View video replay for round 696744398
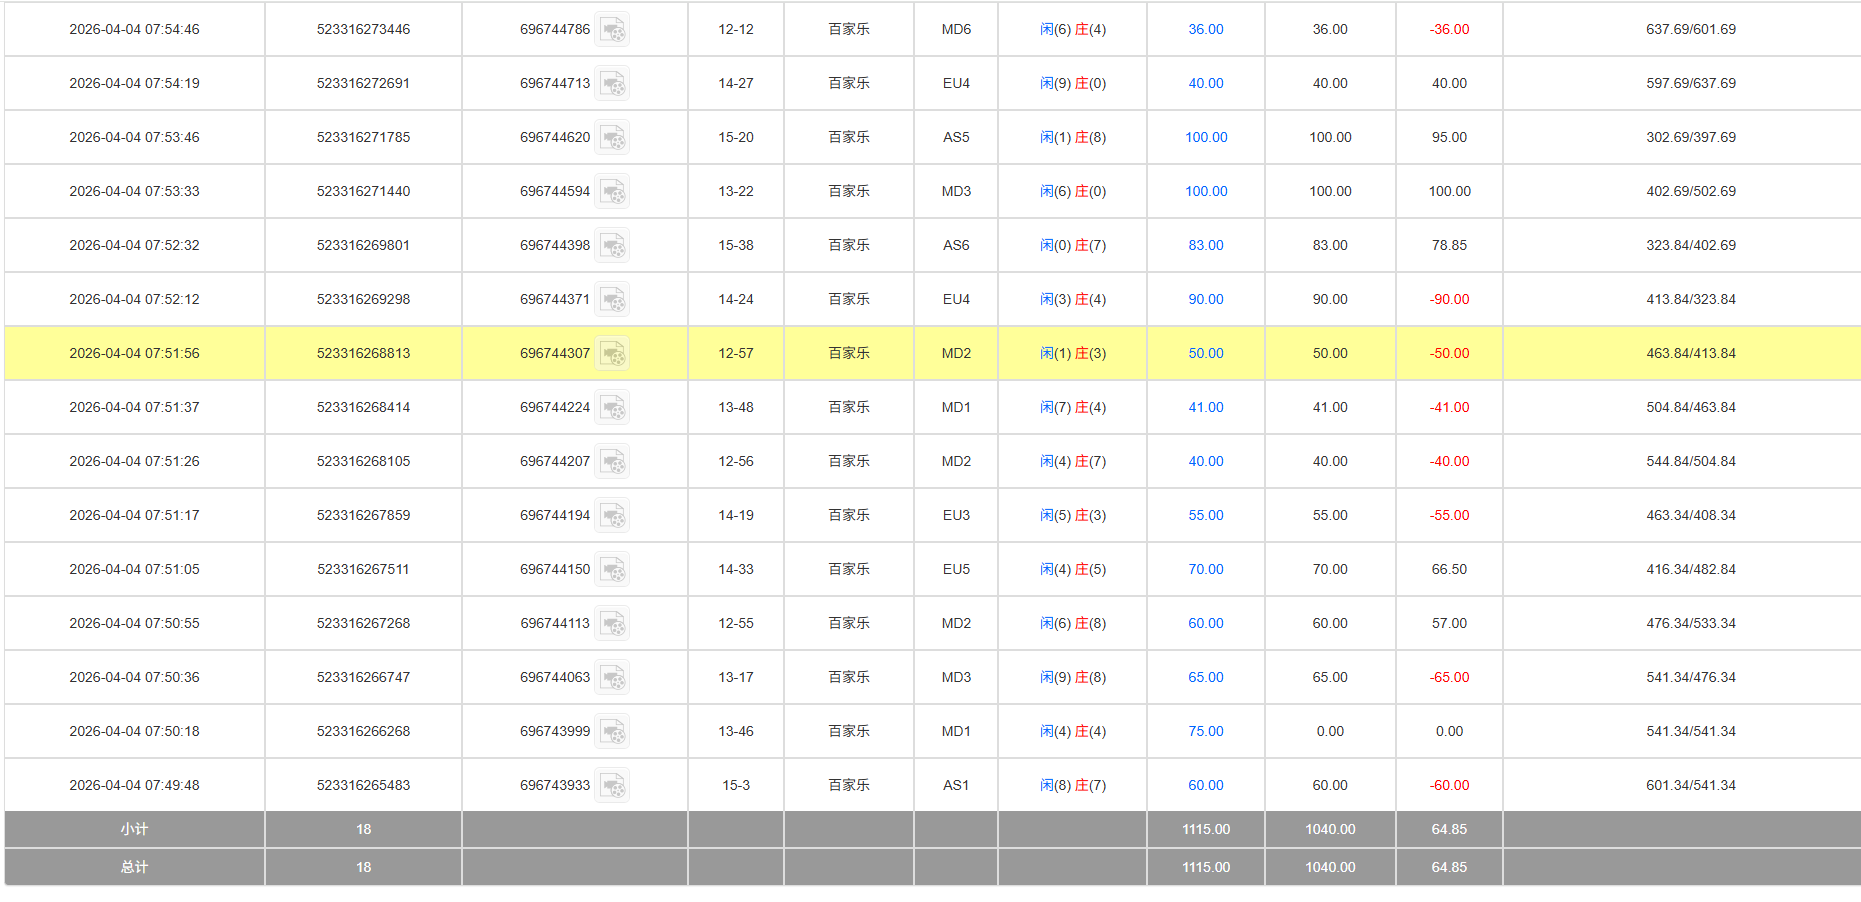The width and height of the screenshot is (1861, 902). point(612,246)
